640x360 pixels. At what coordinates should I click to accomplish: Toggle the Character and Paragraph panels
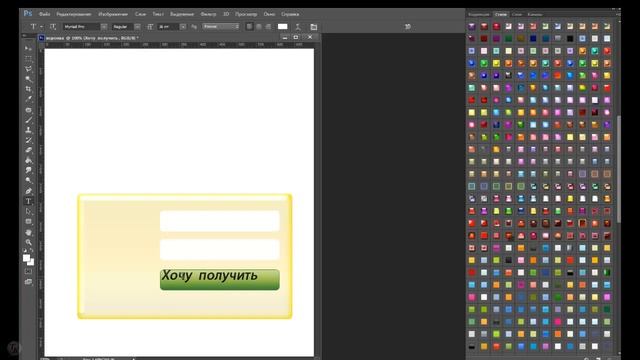coord(313,27)
